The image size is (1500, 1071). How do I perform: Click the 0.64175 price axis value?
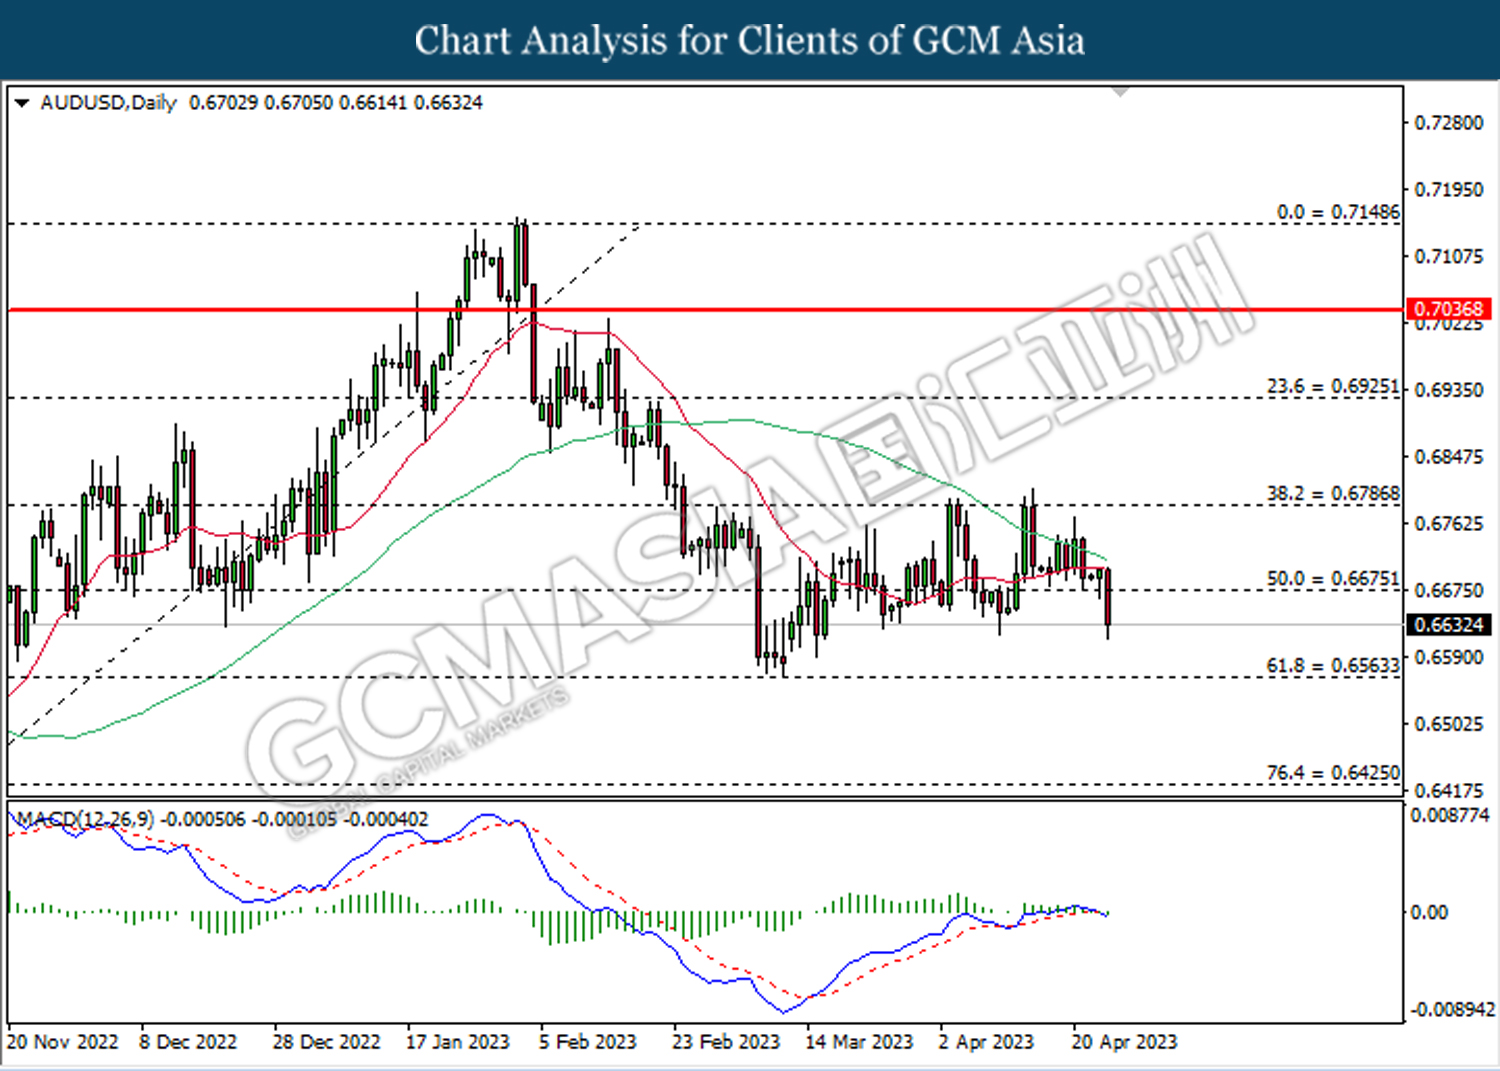(x=1449, y=790)
